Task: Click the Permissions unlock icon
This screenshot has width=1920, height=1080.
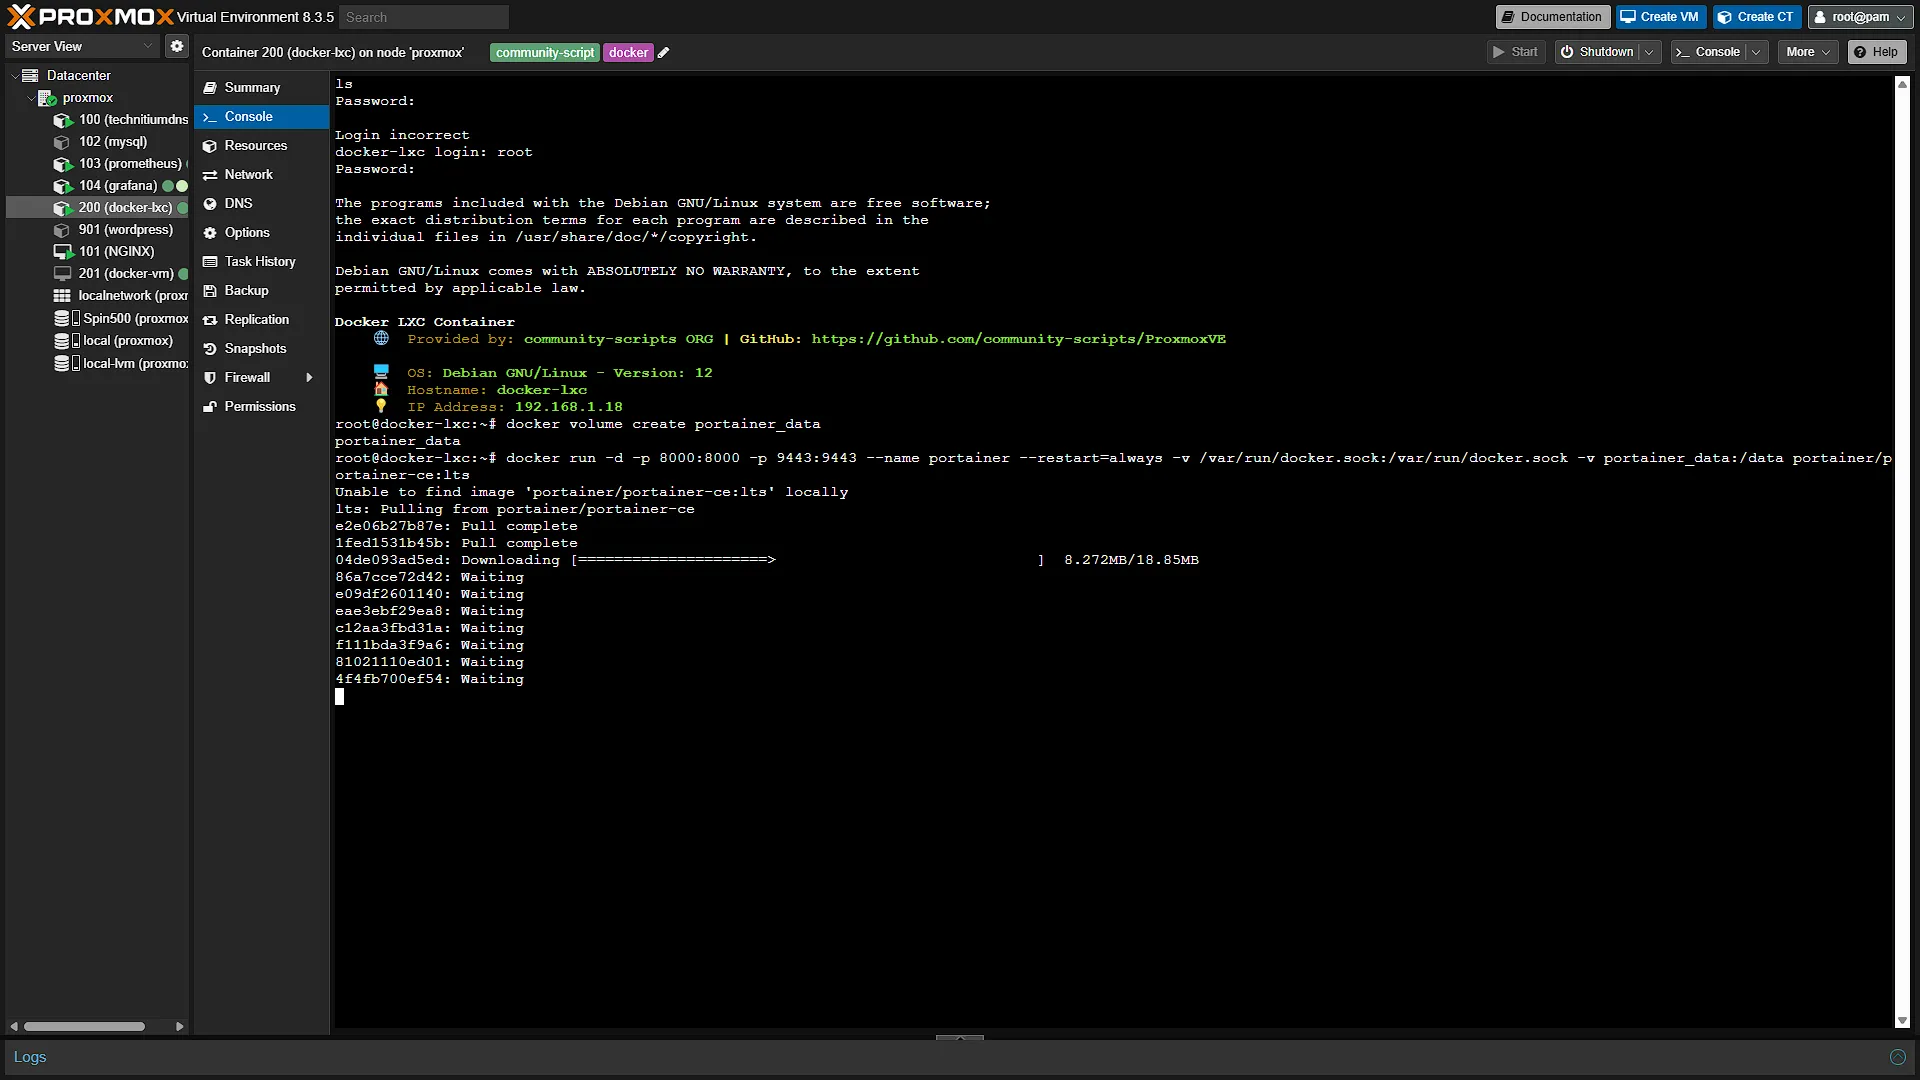Action: coord(210,407)
